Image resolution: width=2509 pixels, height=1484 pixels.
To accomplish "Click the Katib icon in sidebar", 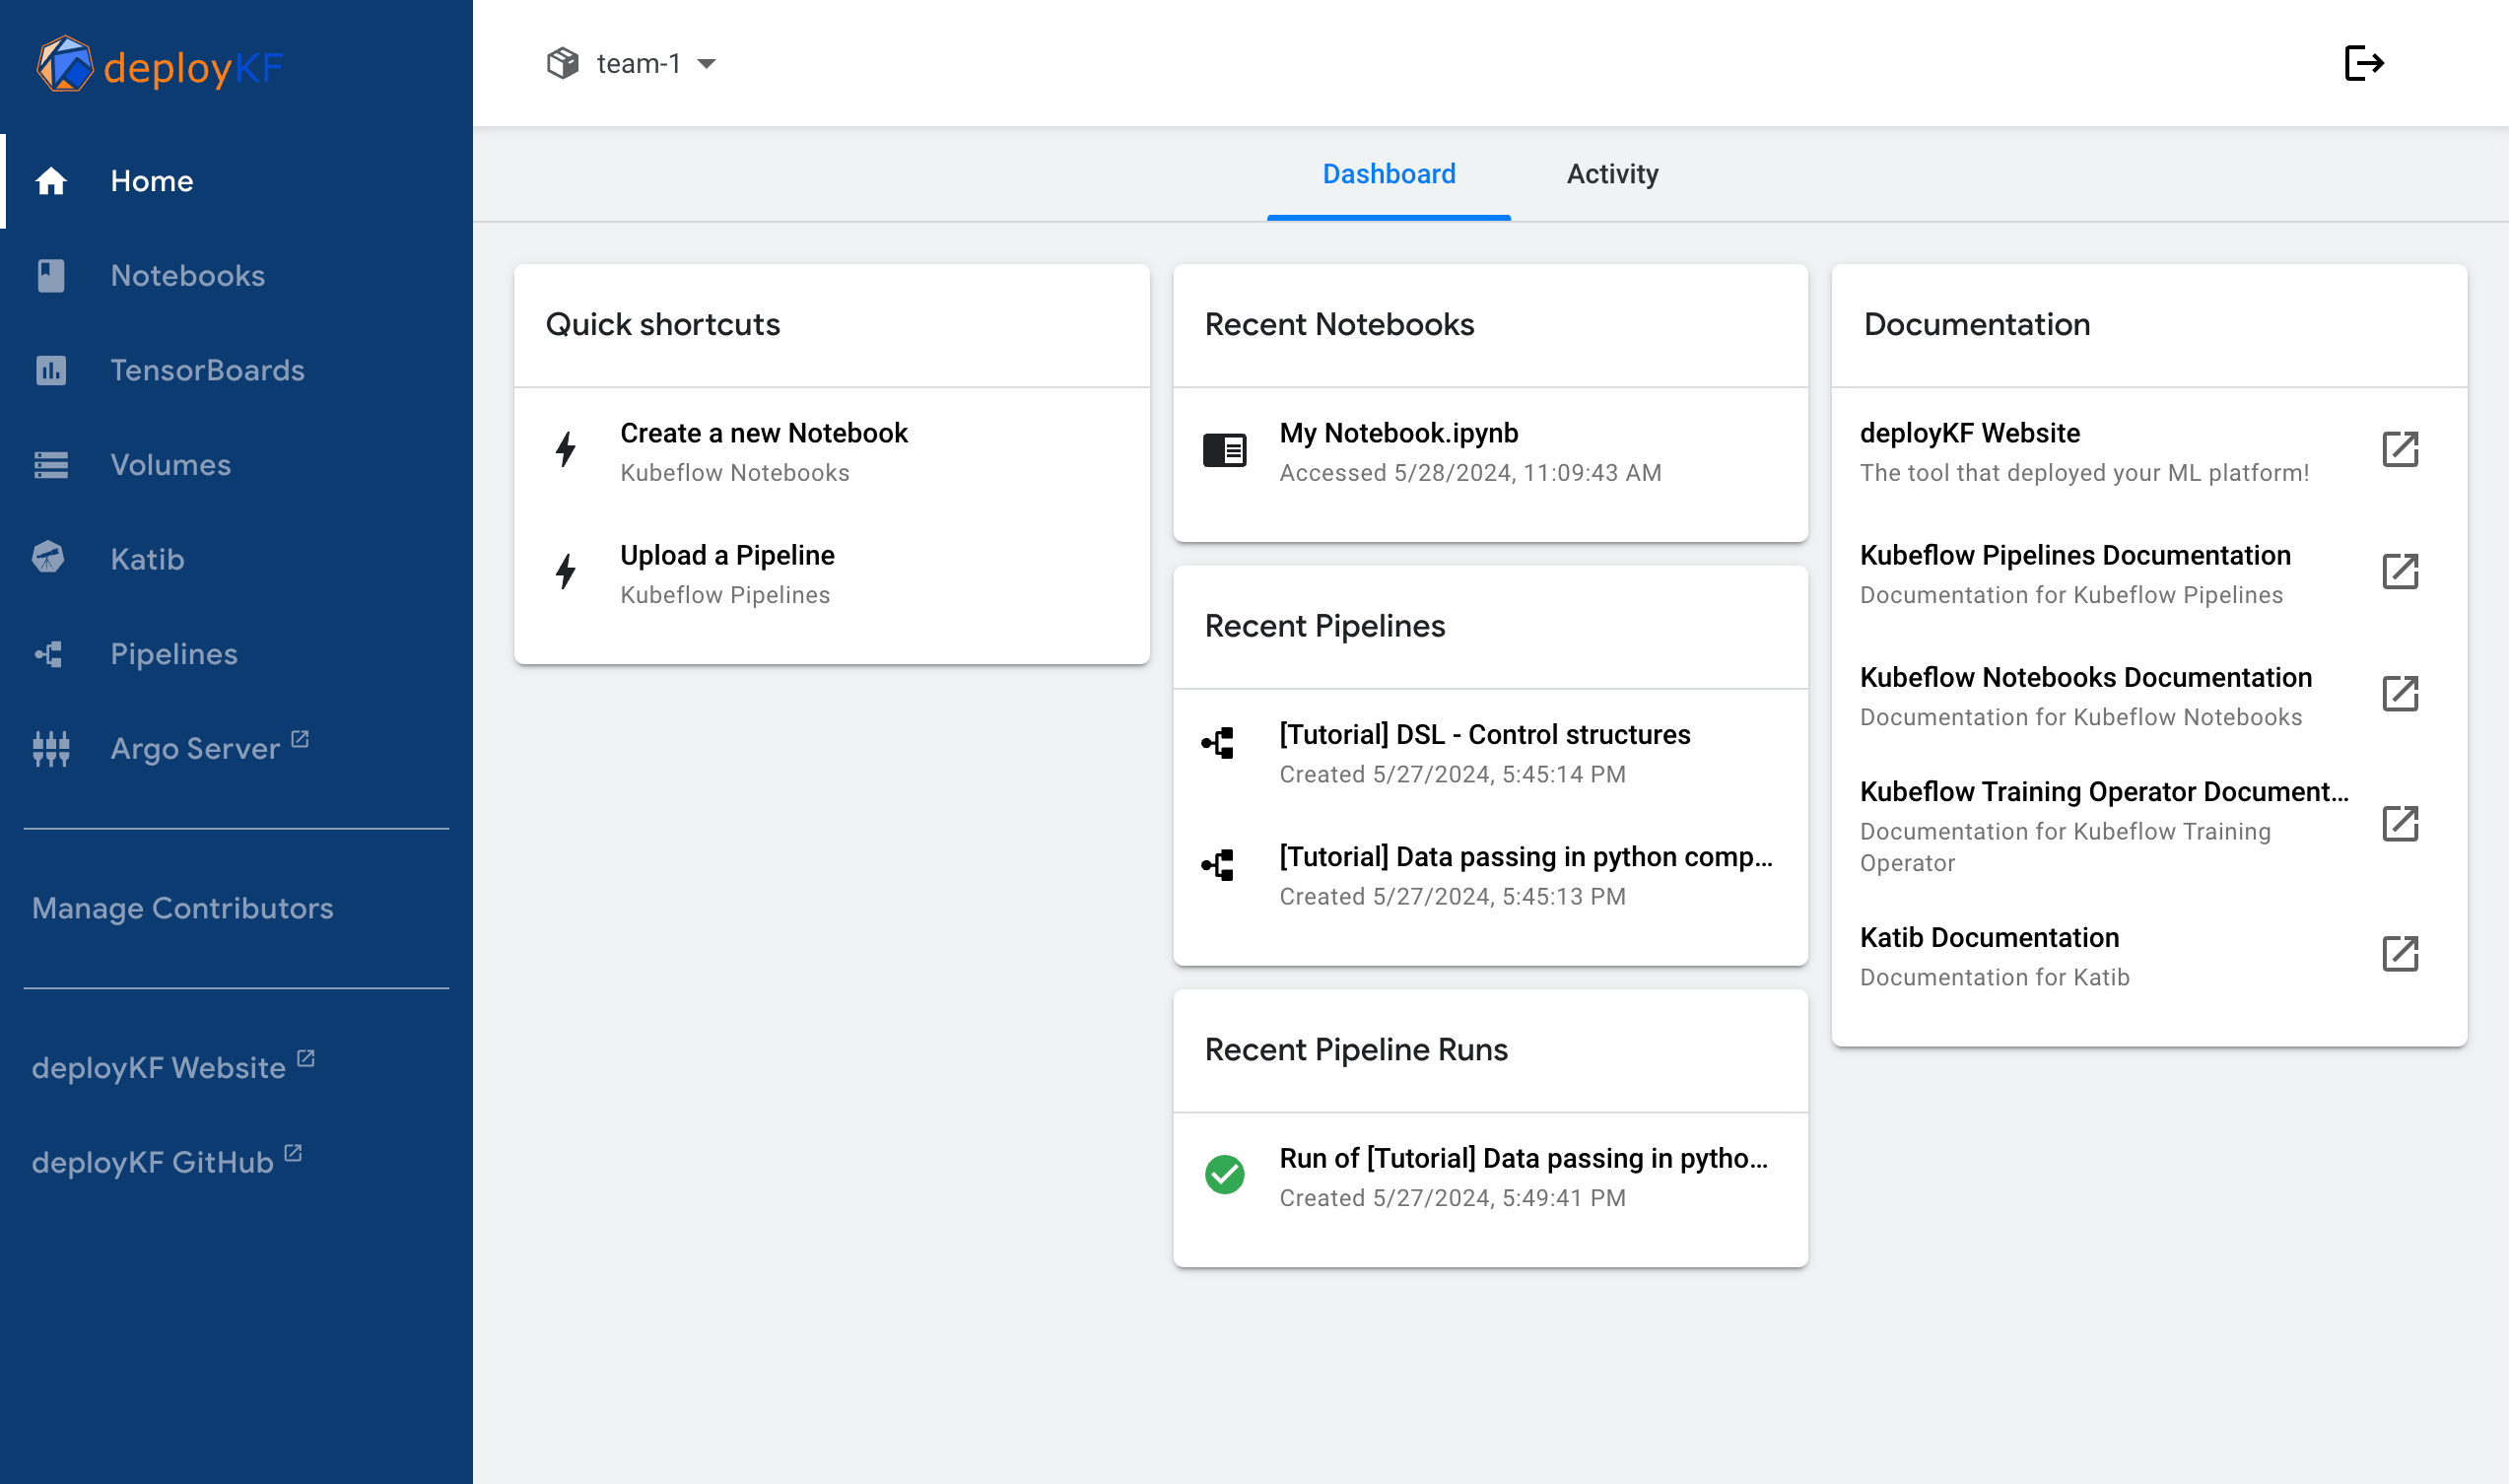I will [48, 558].
